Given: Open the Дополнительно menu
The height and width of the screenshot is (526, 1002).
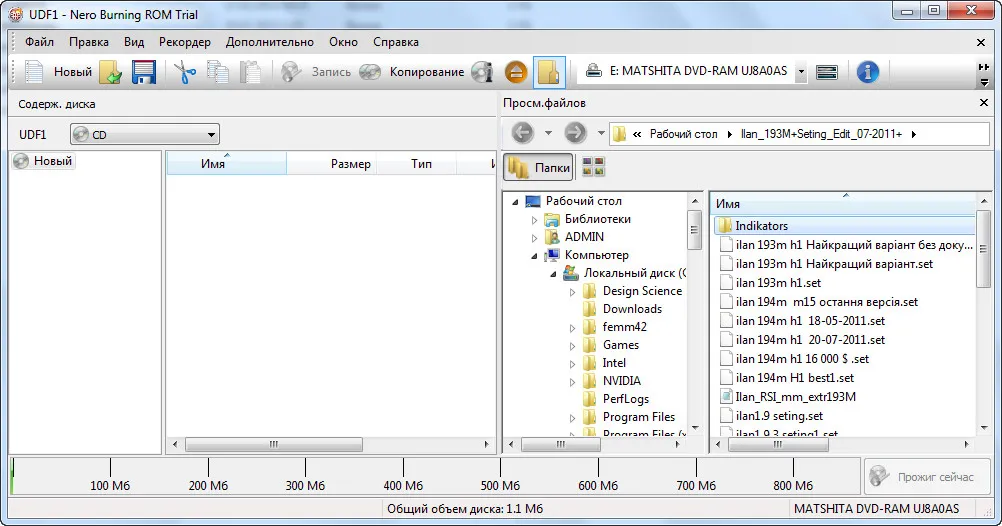Looking at the screenshot, I should [x=270, y=42].
